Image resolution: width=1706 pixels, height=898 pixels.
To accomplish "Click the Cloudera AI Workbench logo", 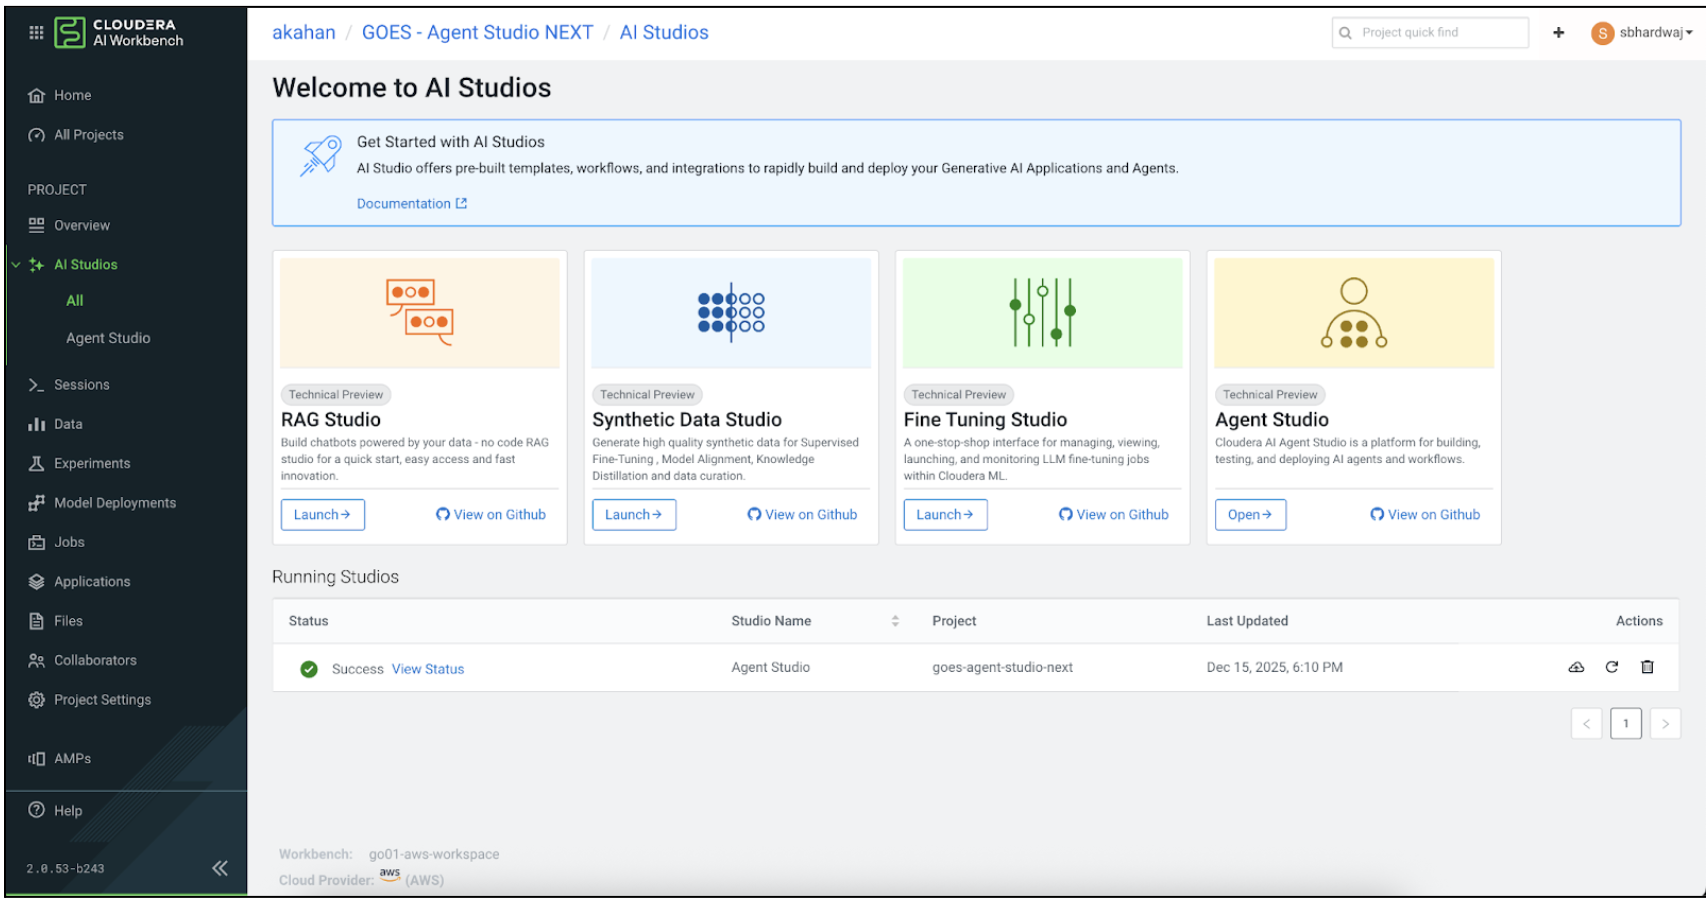I will (x=118, y=33).
